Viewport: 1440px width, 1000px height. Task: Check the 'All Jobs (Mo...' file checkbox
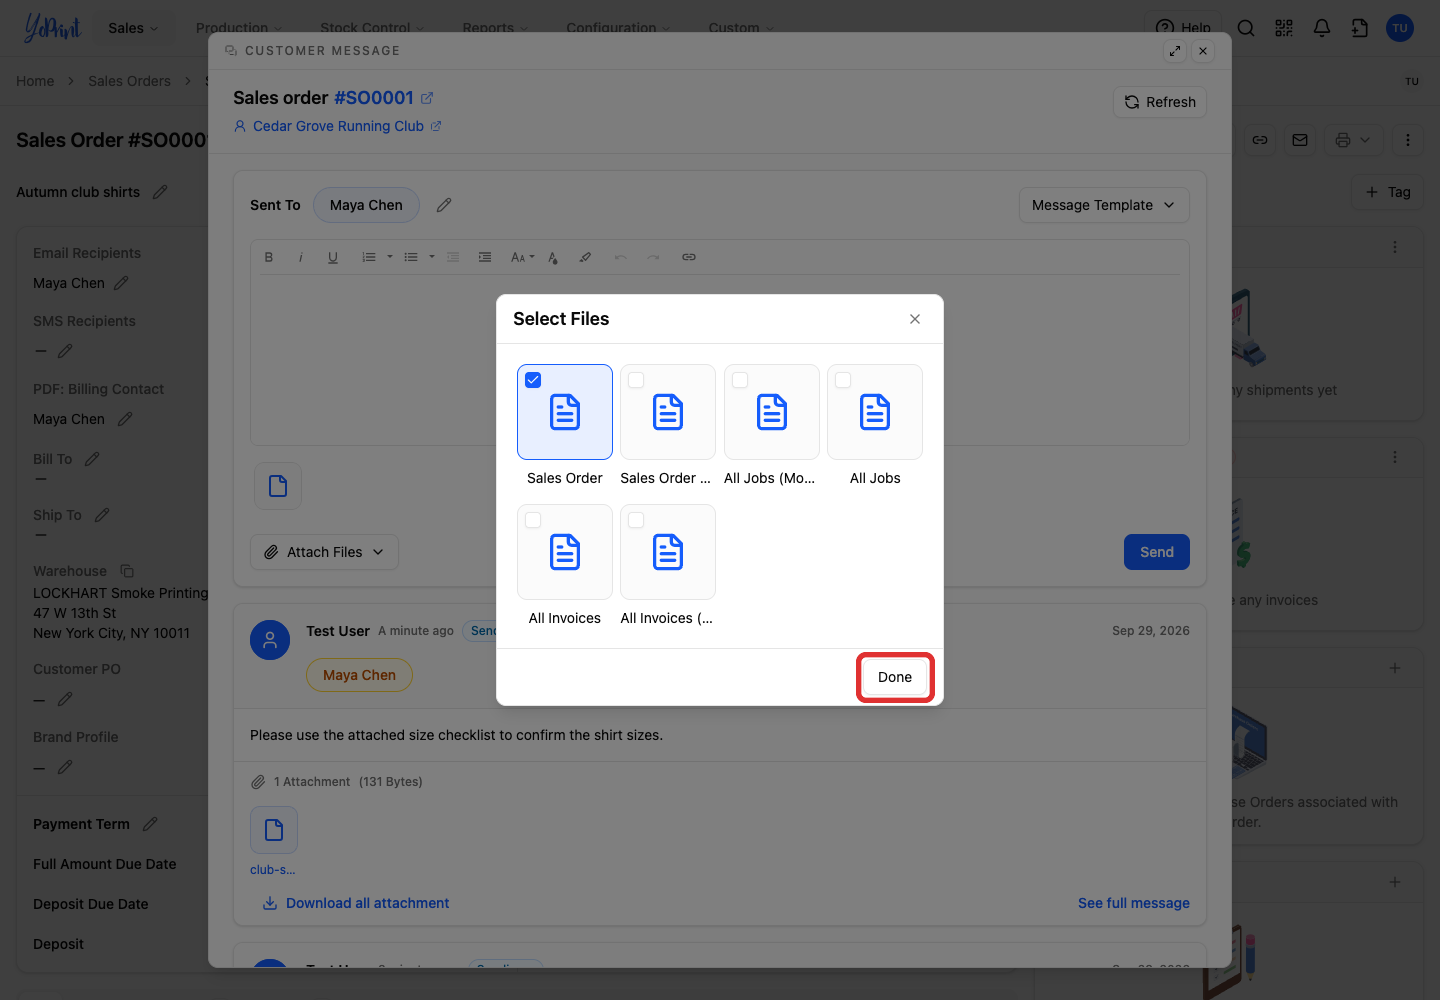coord(740,380)
